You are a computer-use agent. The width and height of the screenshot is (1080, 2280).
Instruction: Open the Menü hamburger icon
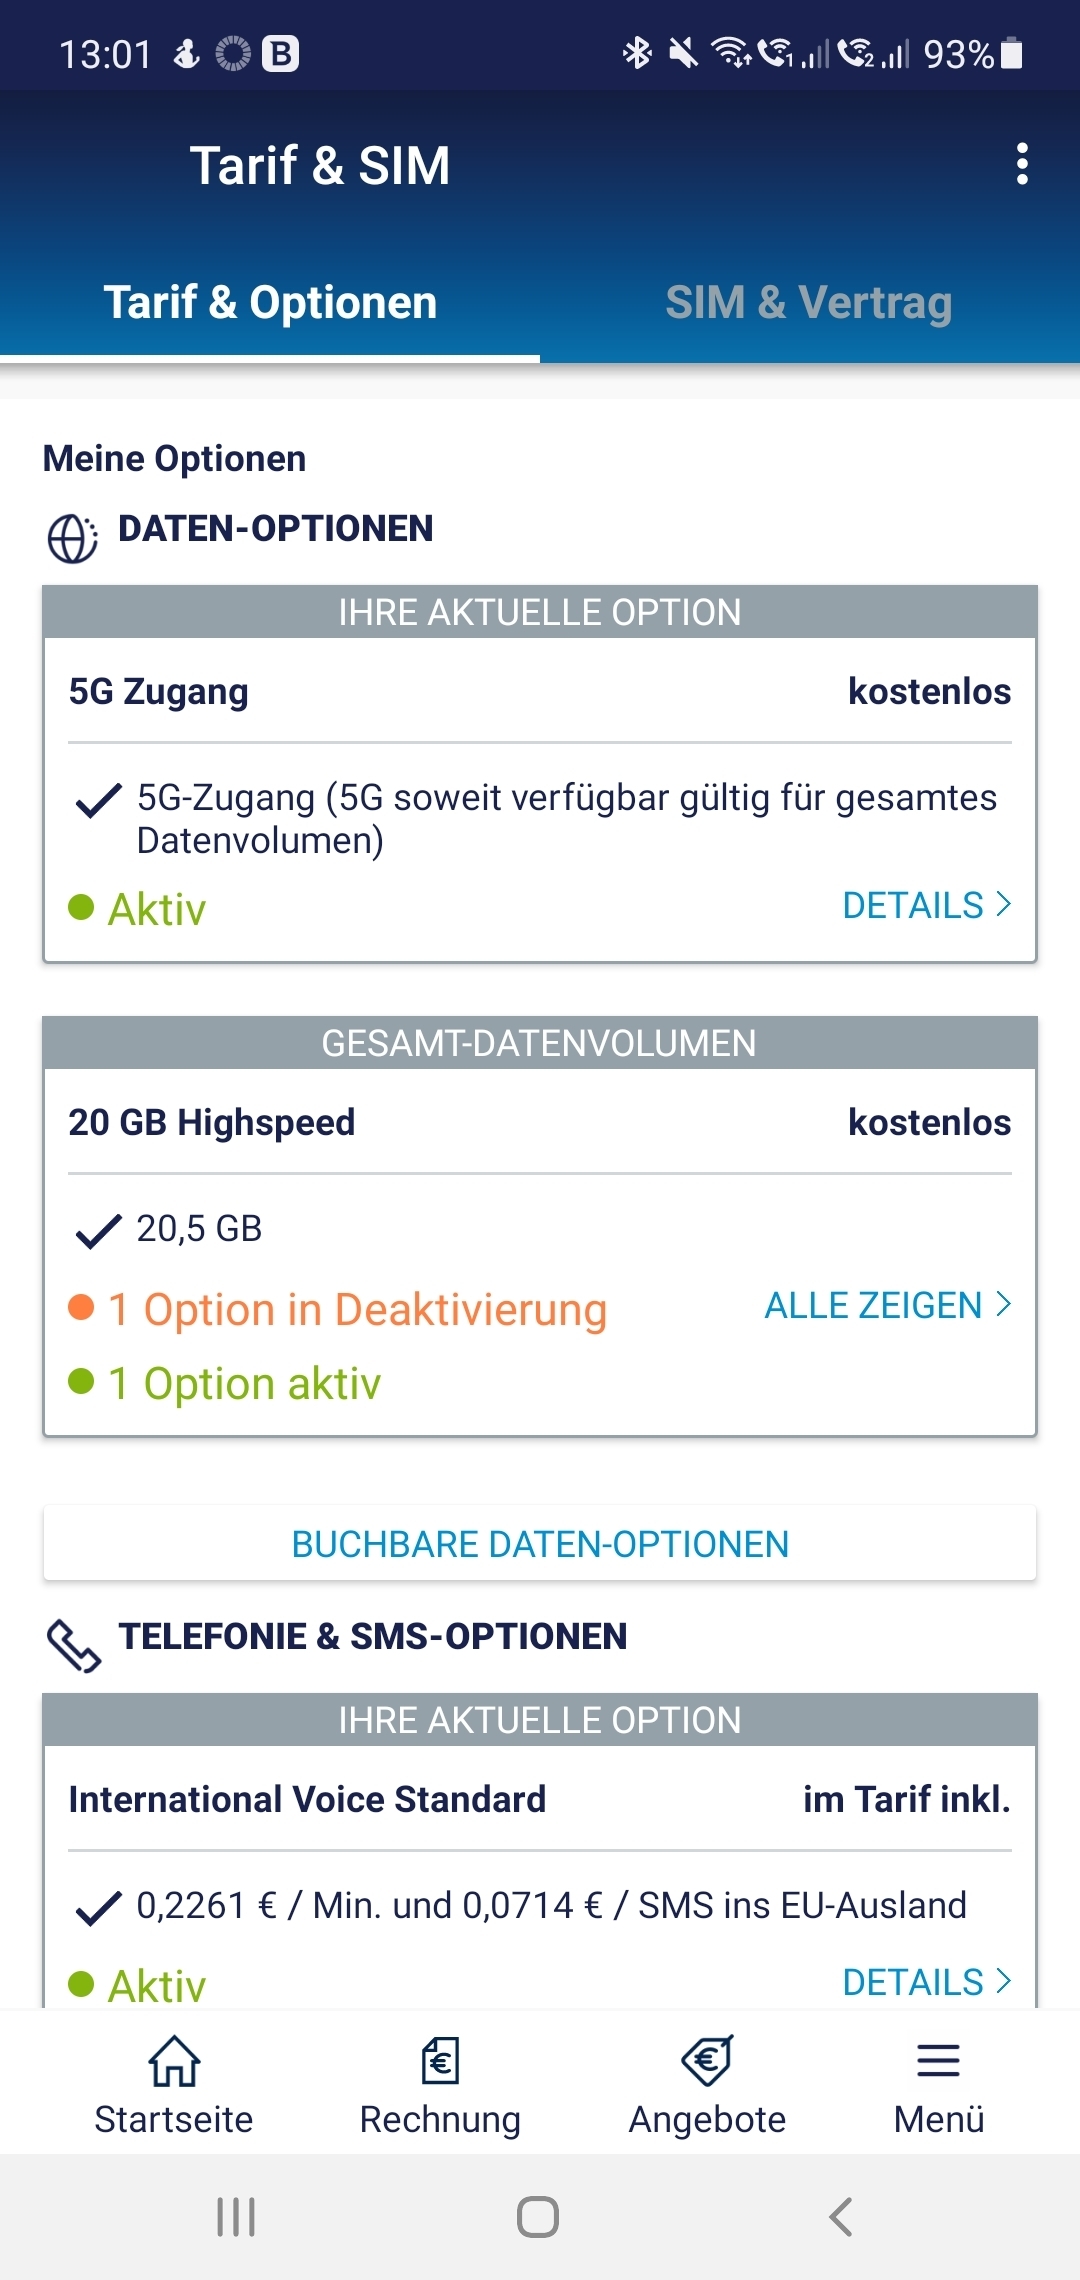pyautogui.click(x=938, y=2061)
